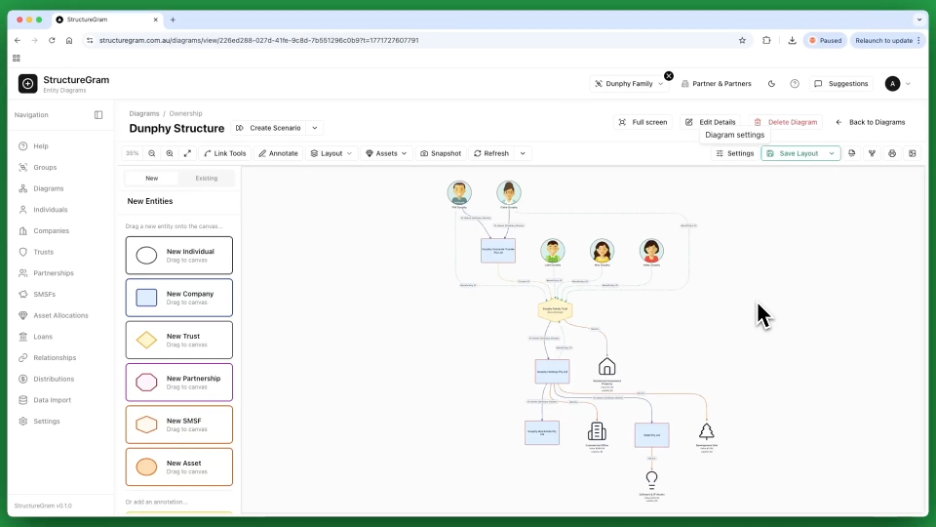This screenshot has height=528, width=936.
Task: Open Groups in the sidebar
Action: (45, 168)
